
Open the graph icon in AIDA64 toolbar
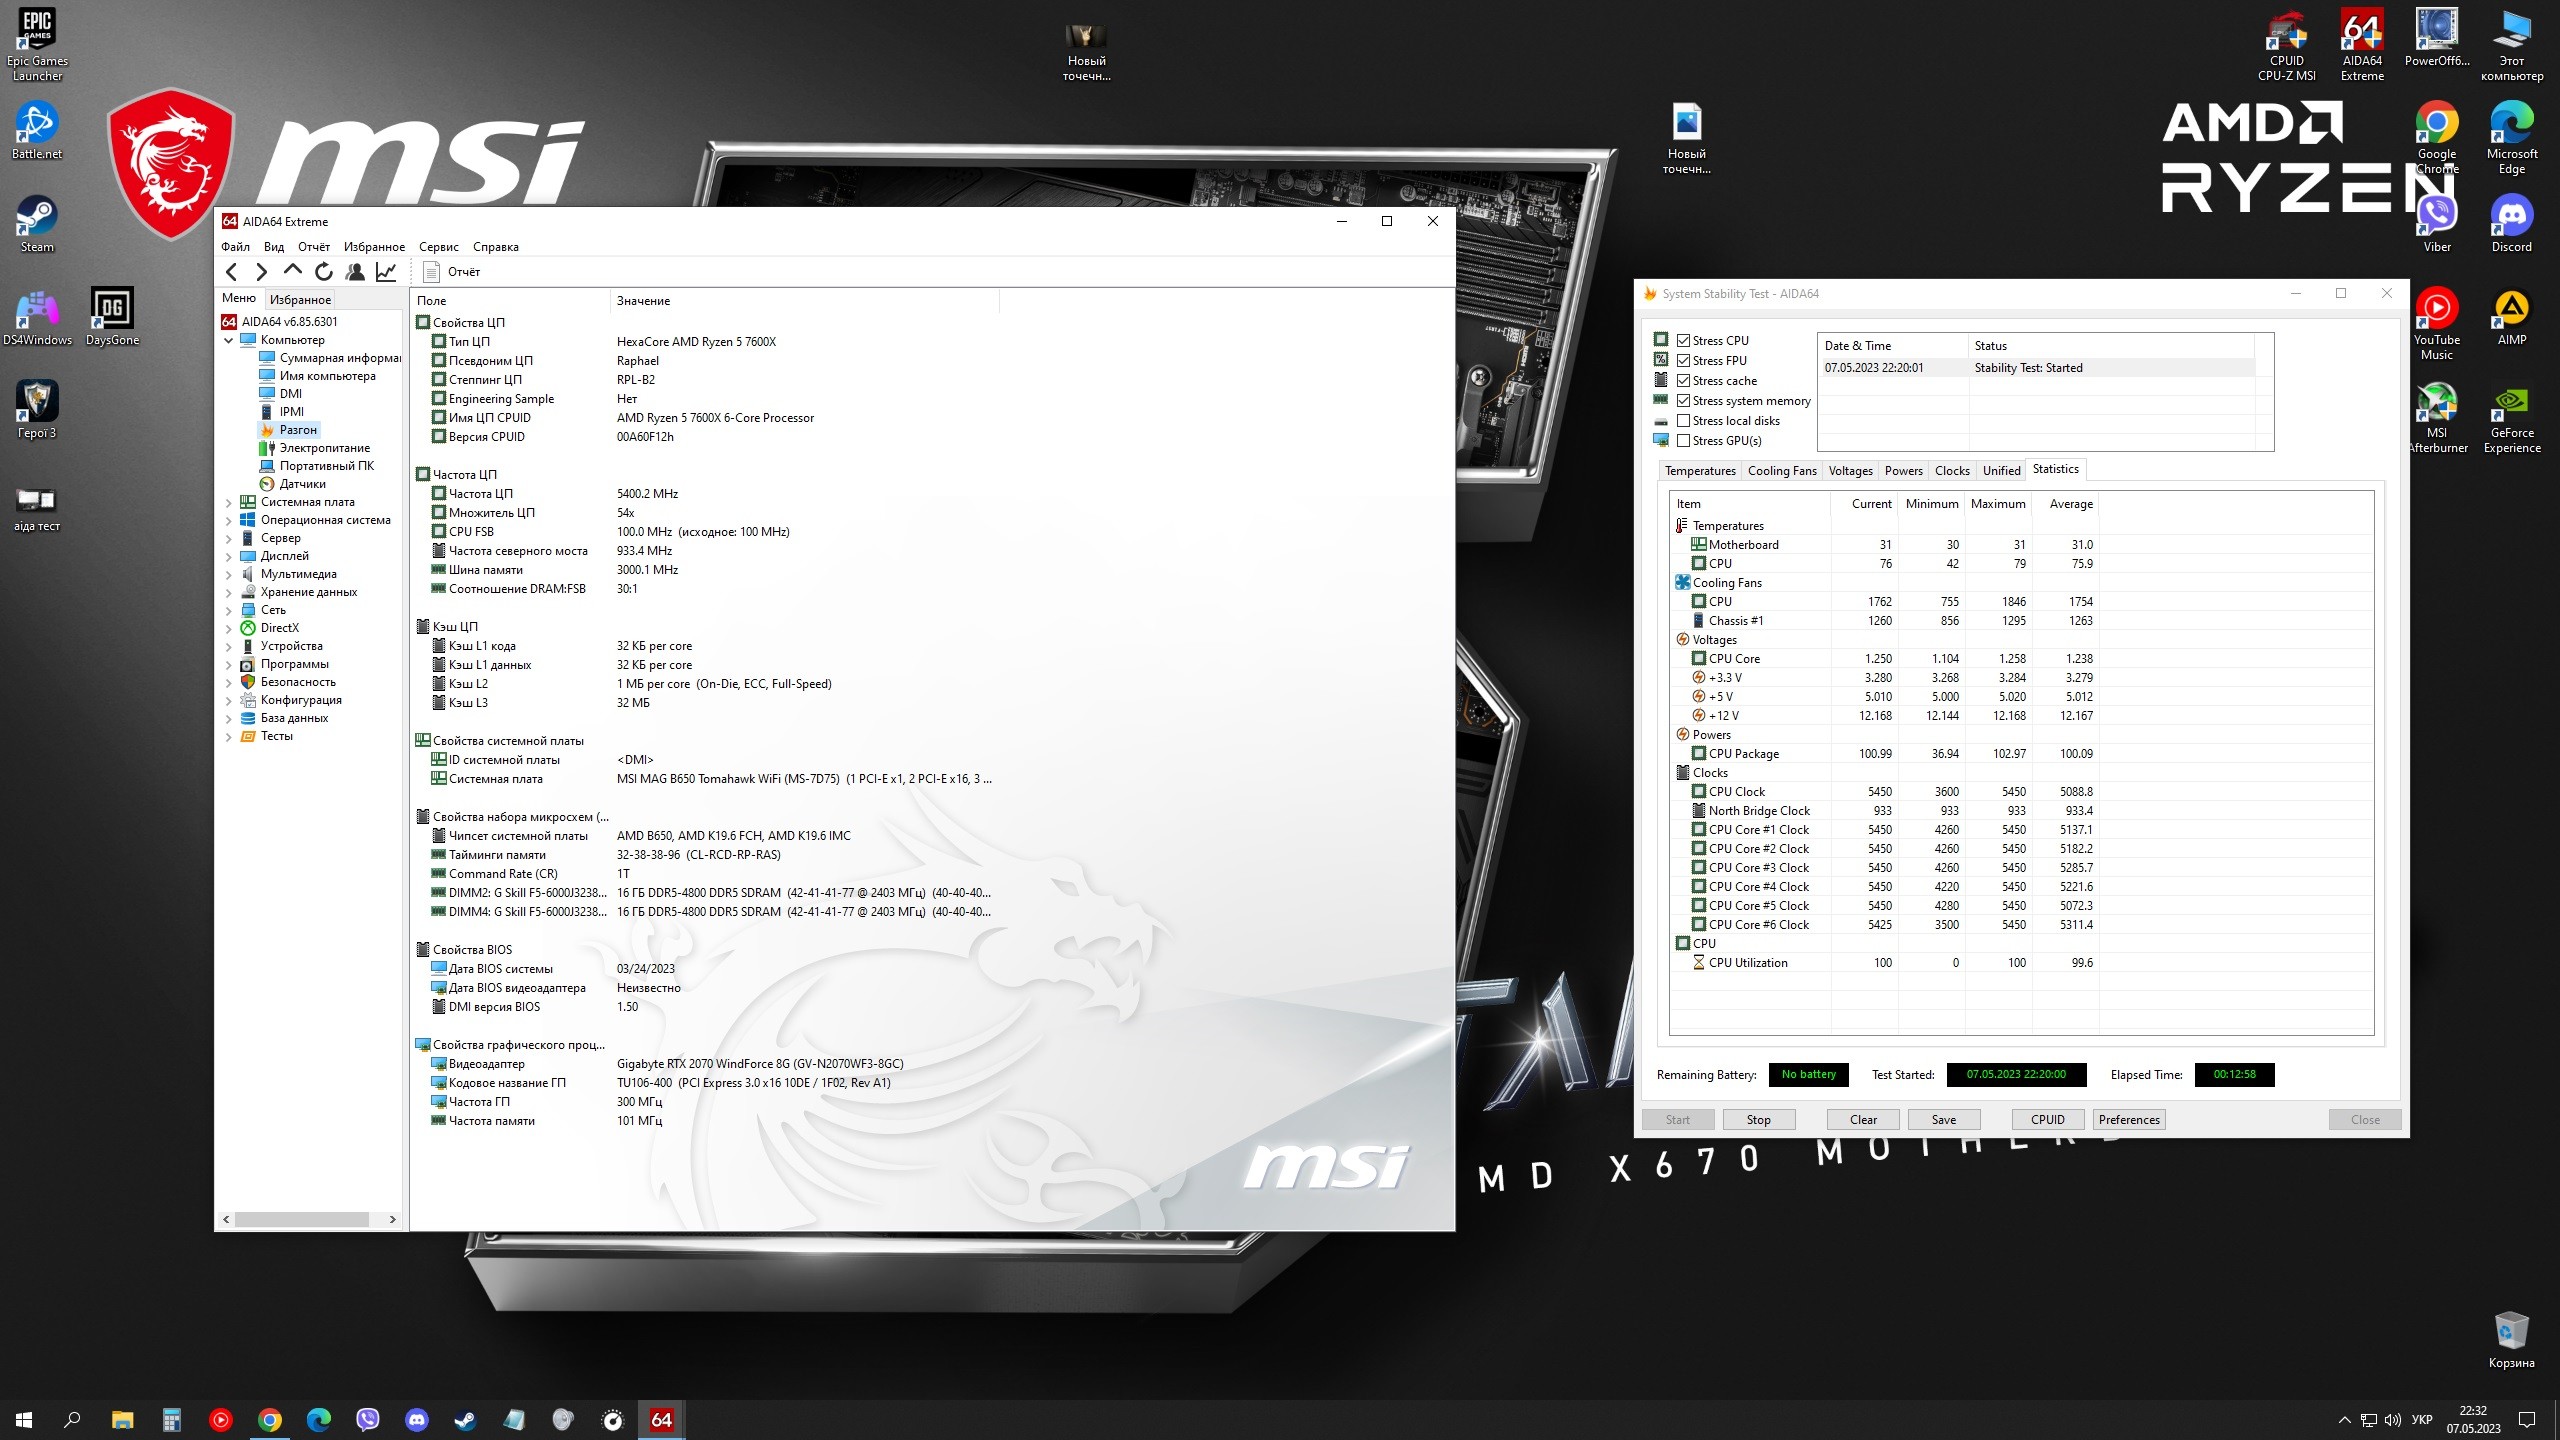(x=386, y=272)
